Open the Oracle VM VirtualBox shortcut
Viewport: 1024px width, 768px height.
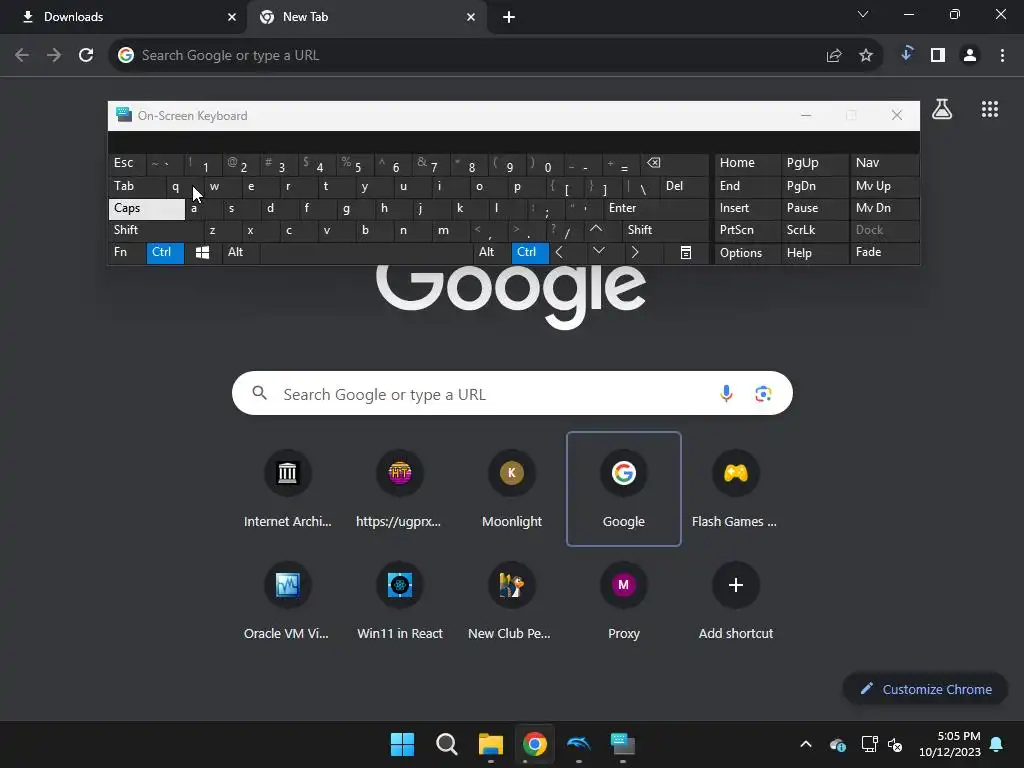point(287,601)
